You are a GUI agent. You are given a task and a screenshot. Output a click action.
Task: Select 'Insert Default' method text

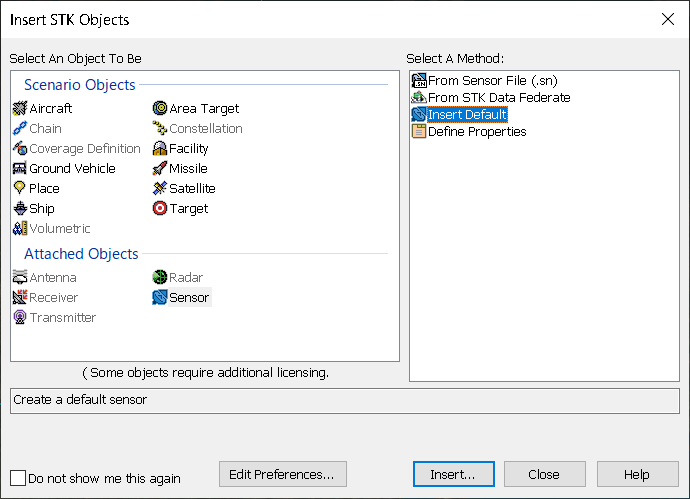tap(467, 114)
